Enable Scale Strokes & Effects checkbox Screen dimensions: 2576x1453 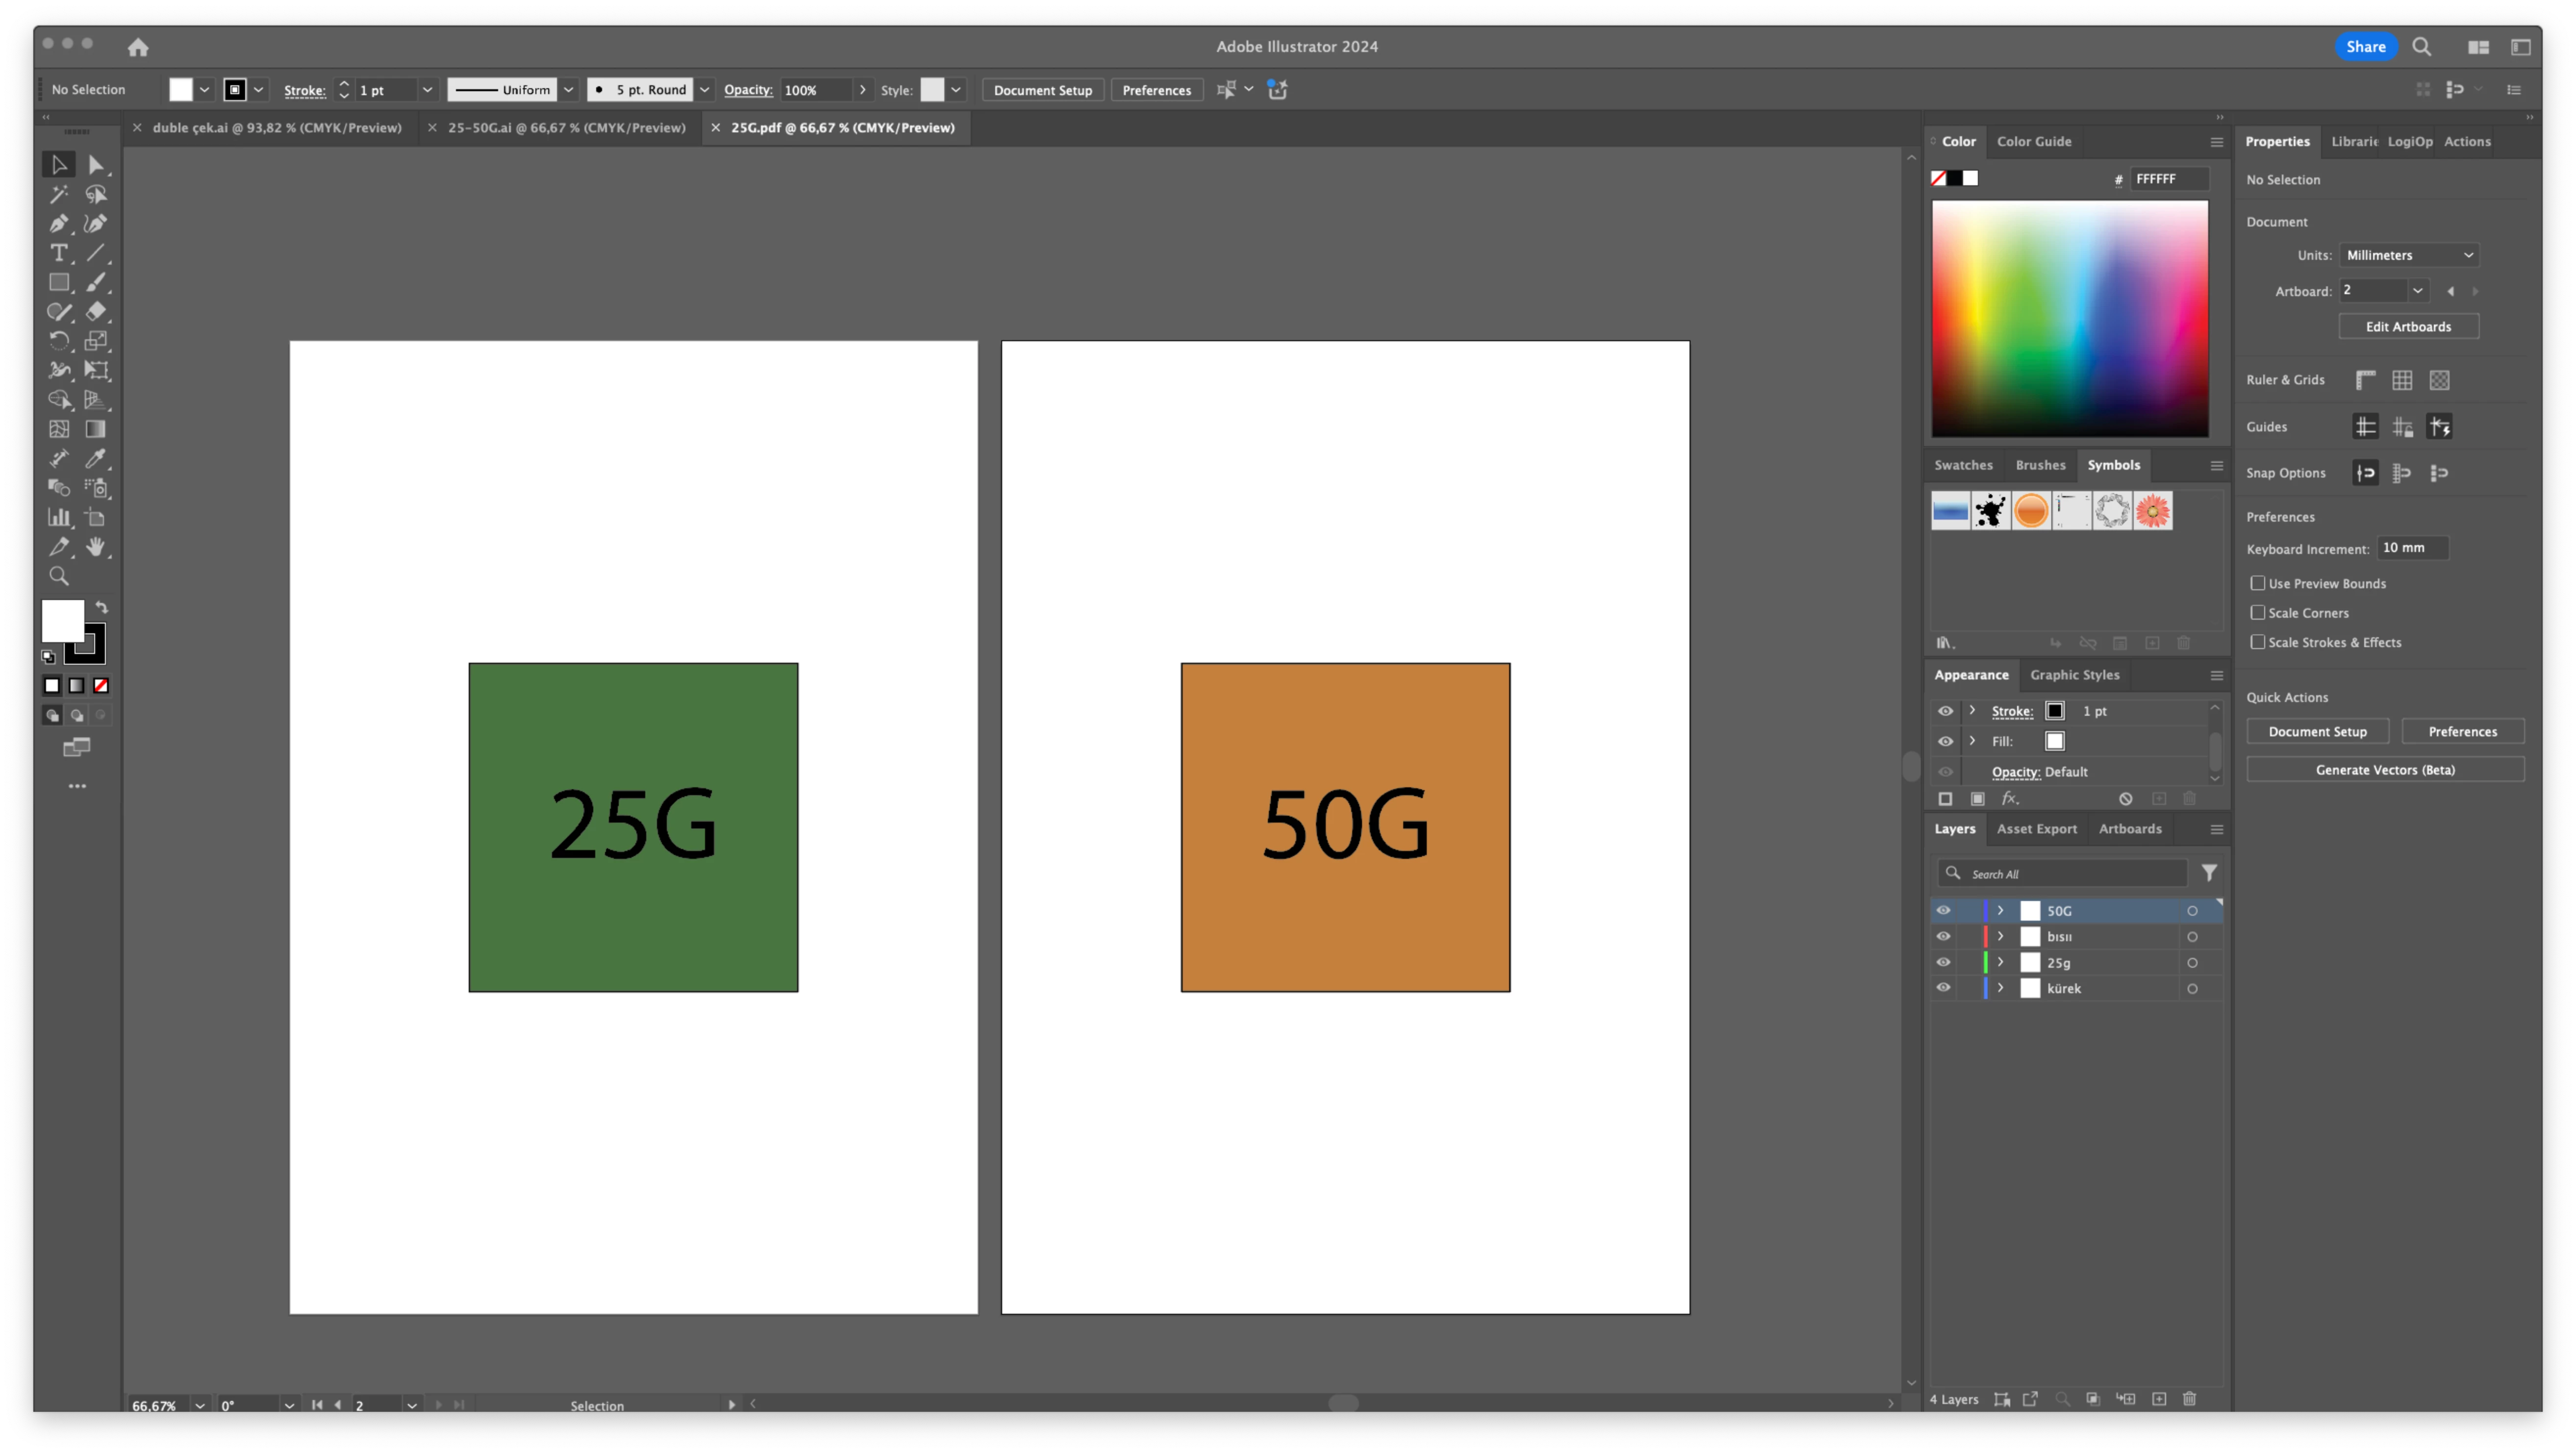tap(2257, 642)
